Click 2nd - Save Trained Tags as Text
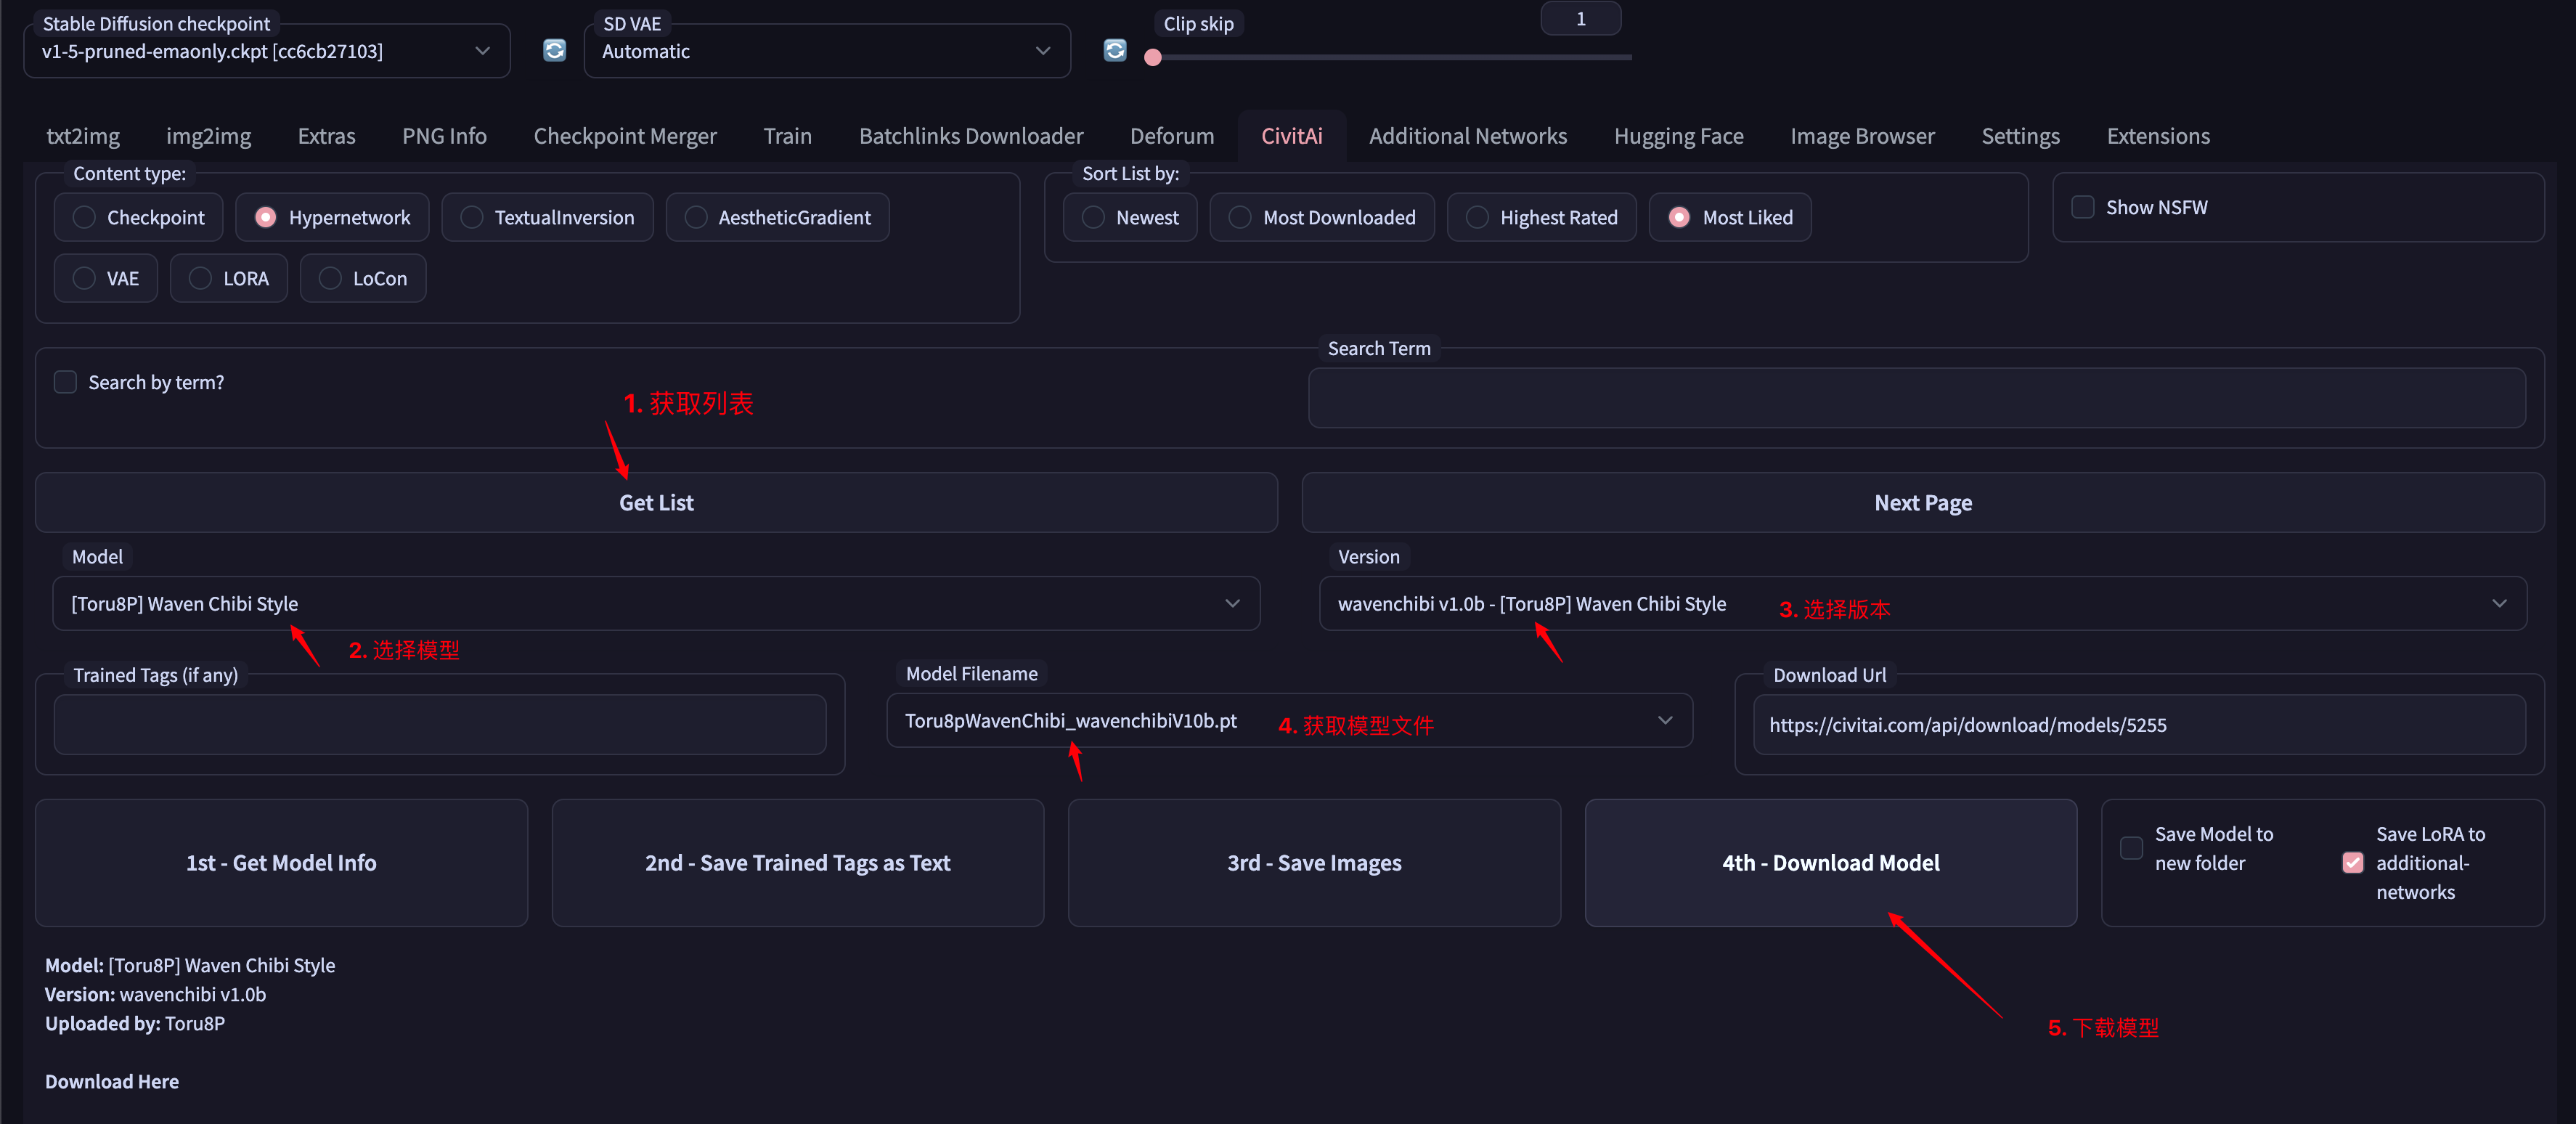2576x1124 pixels. [797, 862]
